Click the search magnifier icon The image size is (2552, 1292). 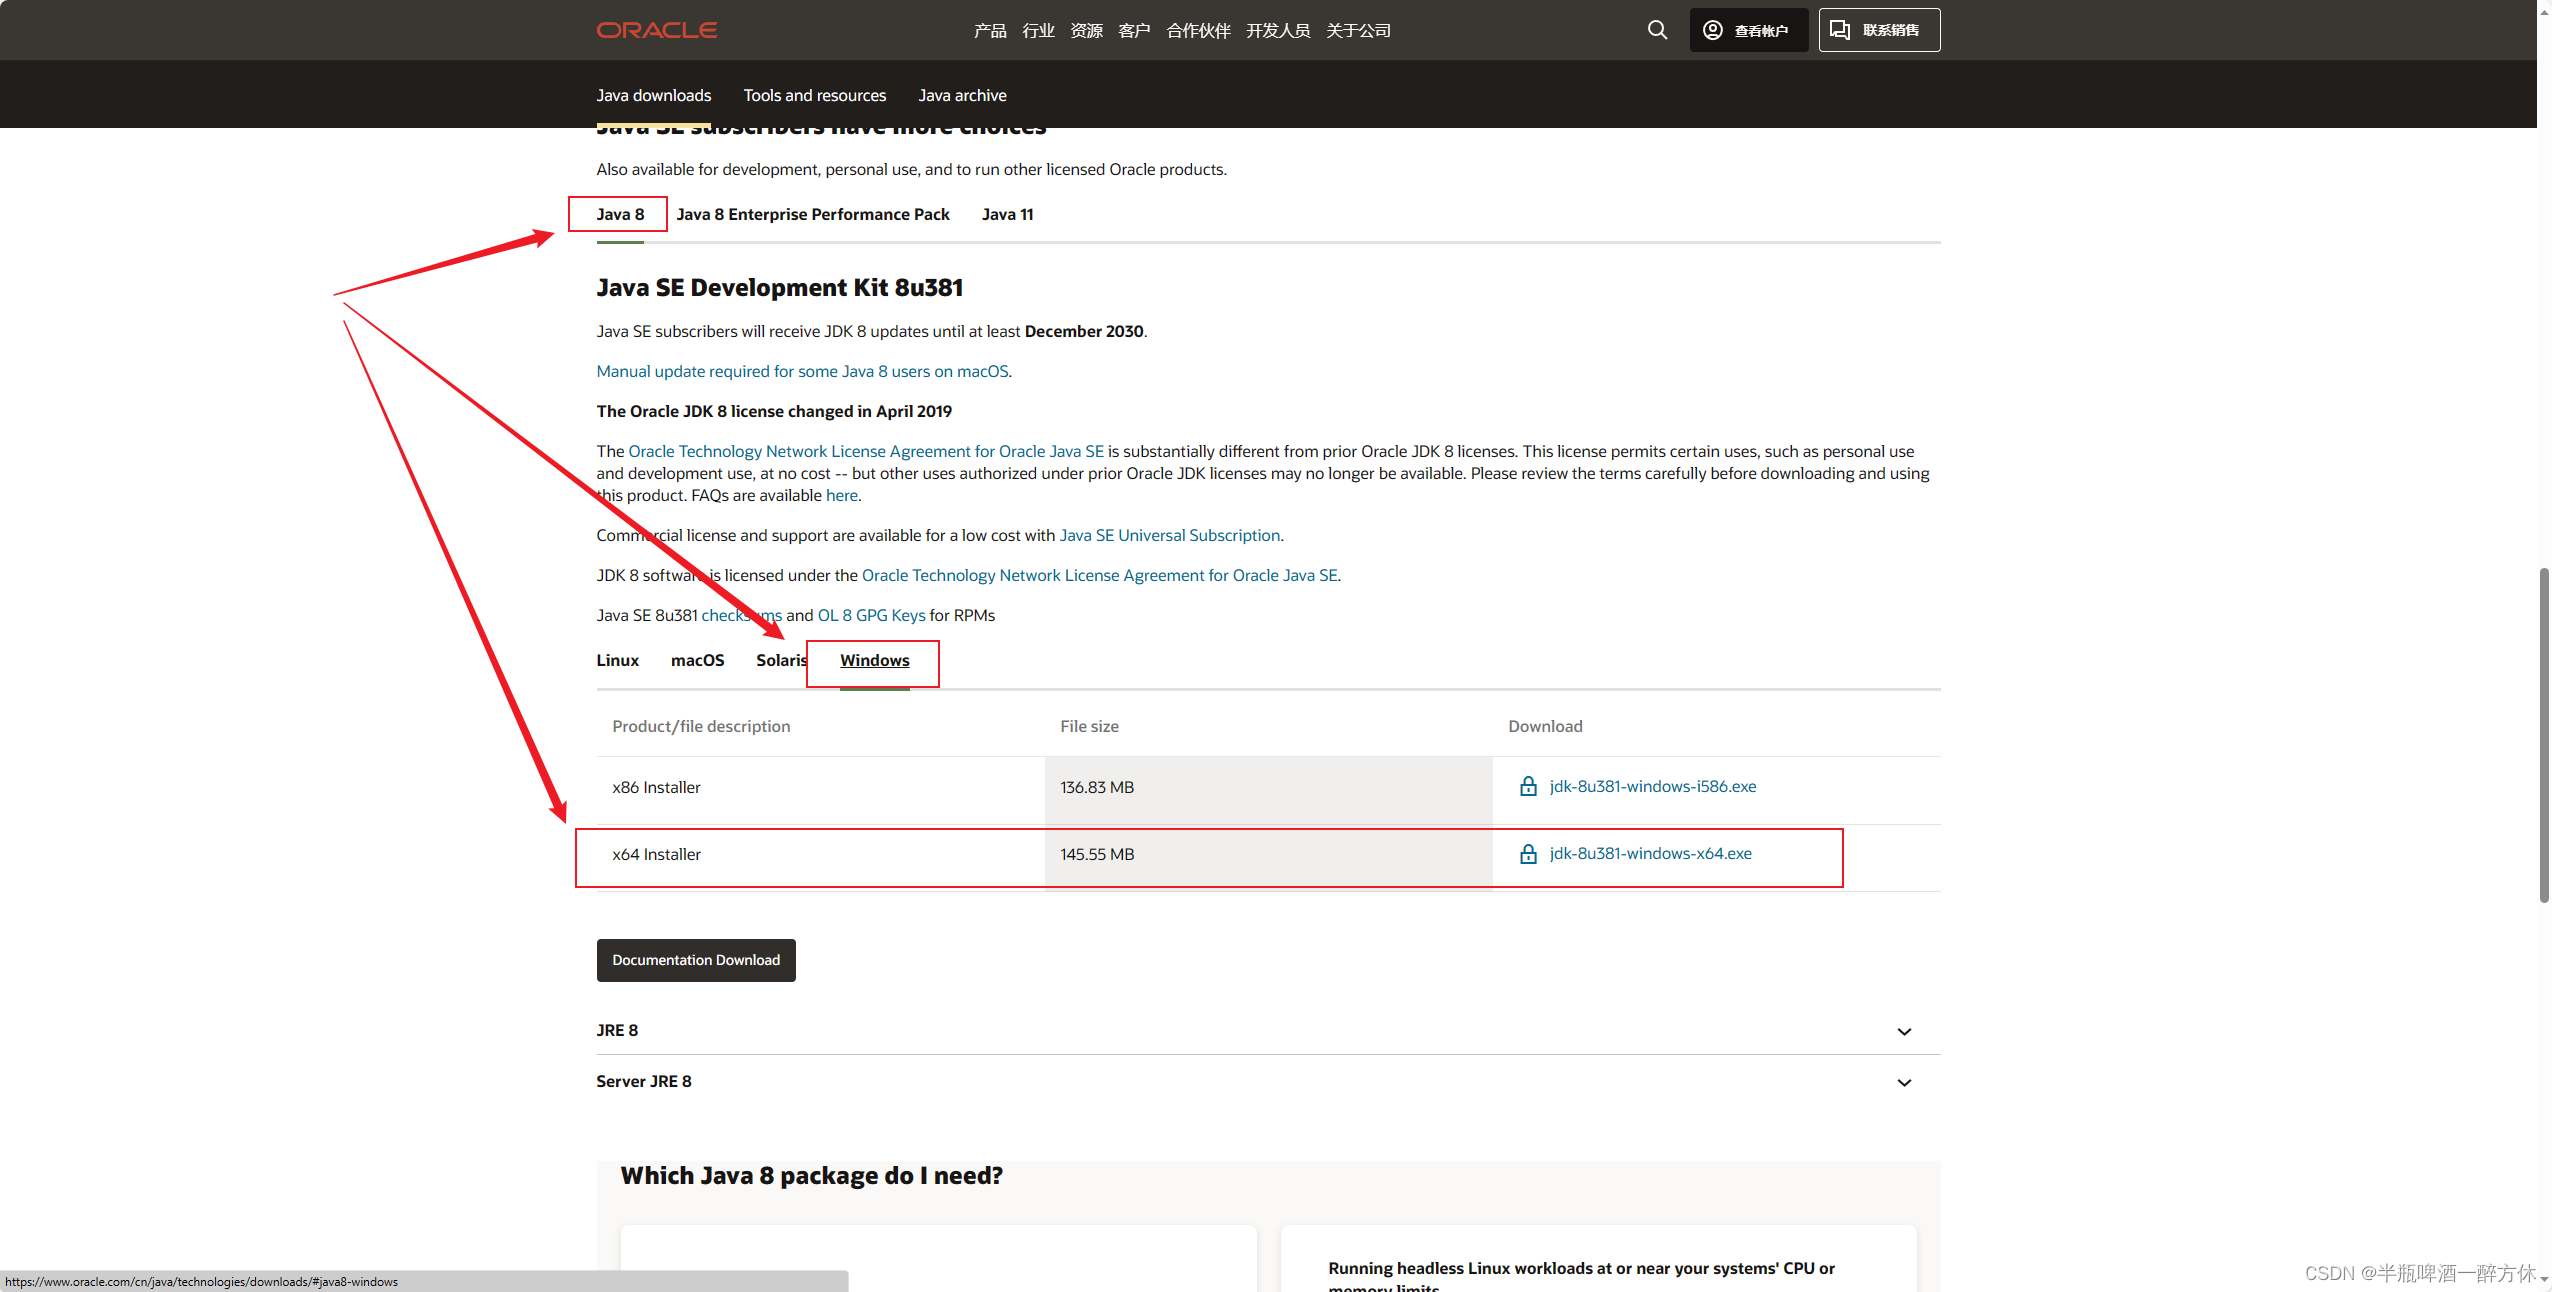[x=1657, y=30]
